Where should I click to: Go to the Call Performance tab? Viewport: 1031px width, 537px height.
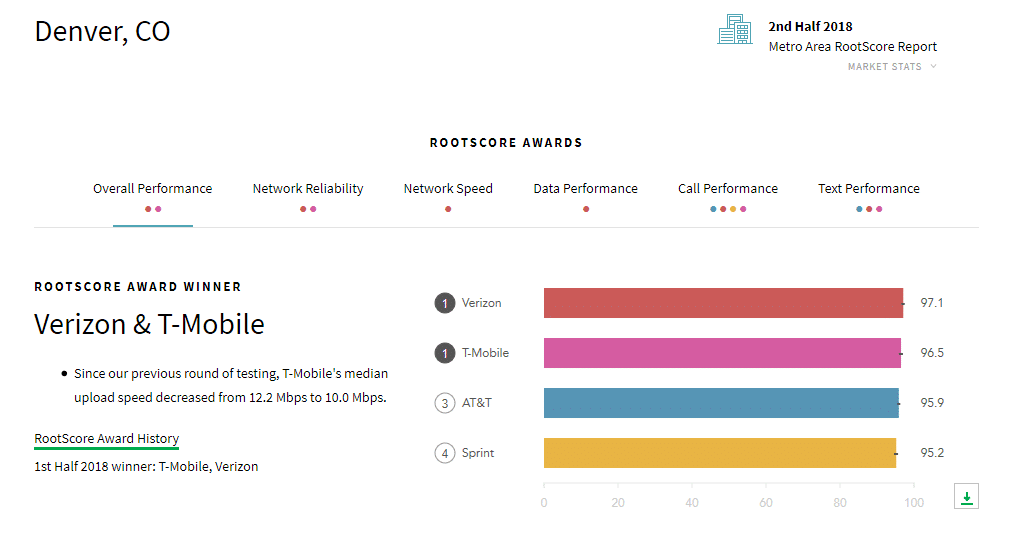pyautogui.click(x=728, y=189)
